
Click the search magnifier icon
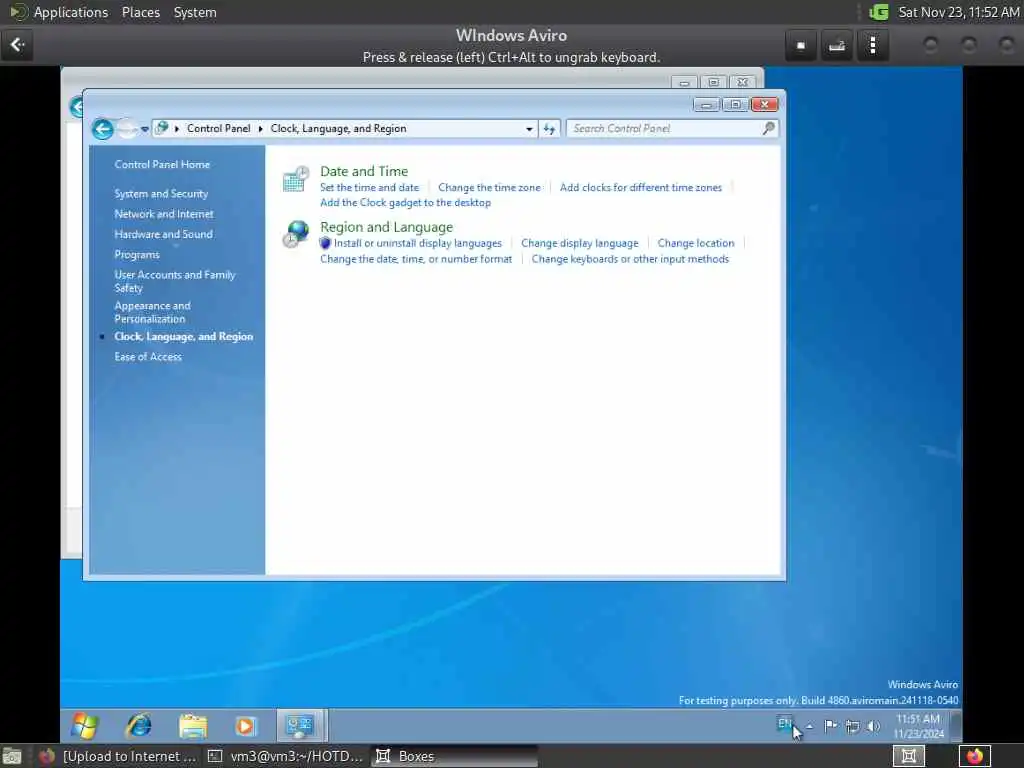(769, 129)
